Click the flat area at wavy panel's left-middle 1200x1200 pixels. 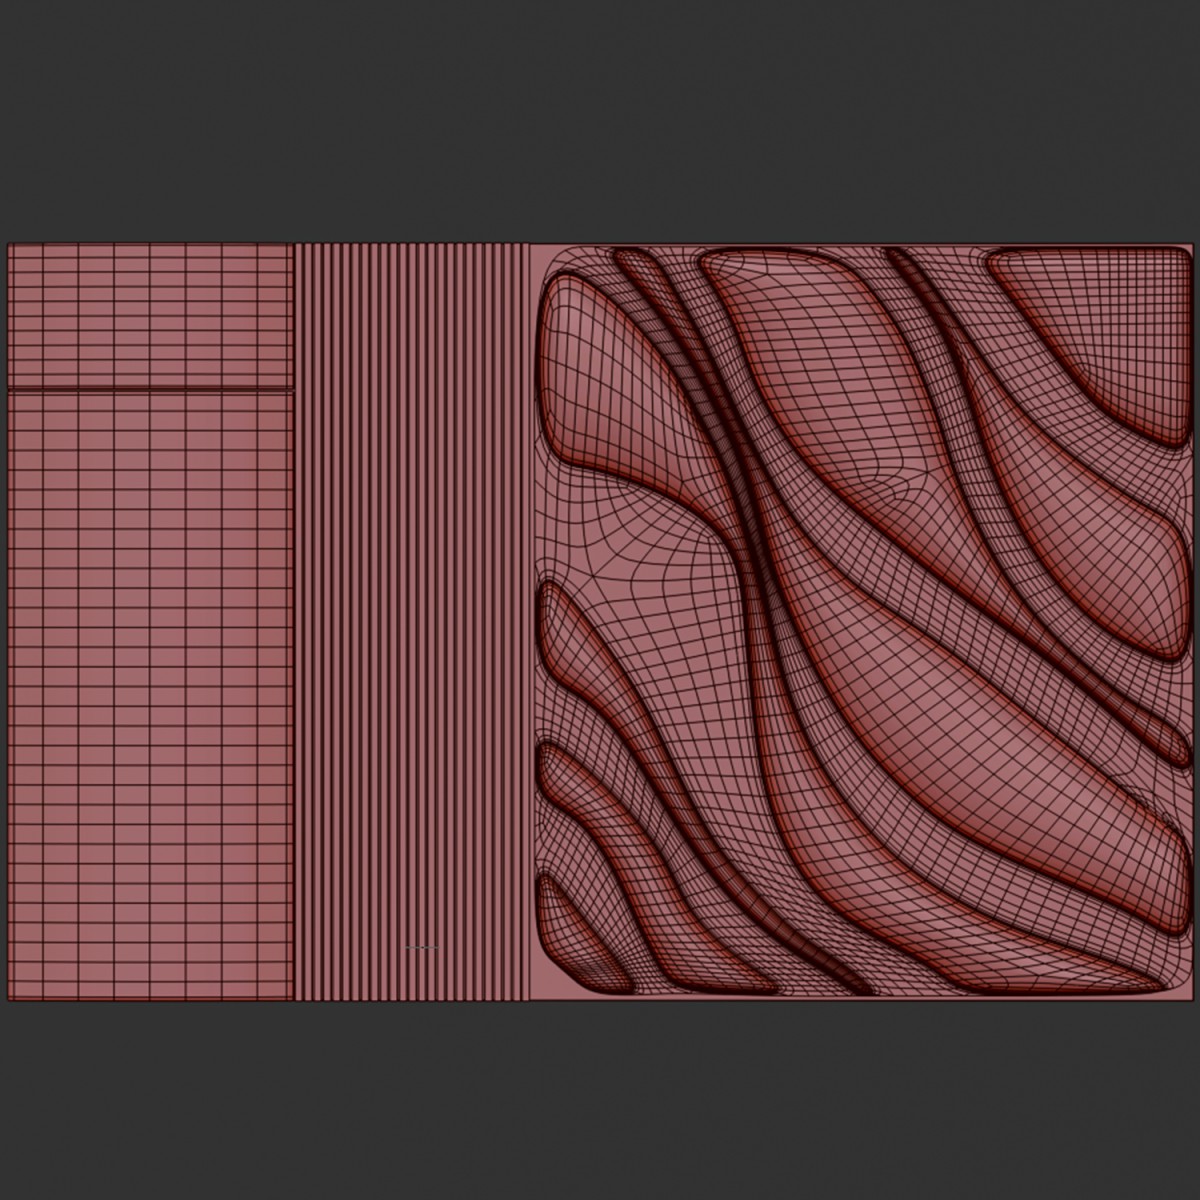[620, 540]
